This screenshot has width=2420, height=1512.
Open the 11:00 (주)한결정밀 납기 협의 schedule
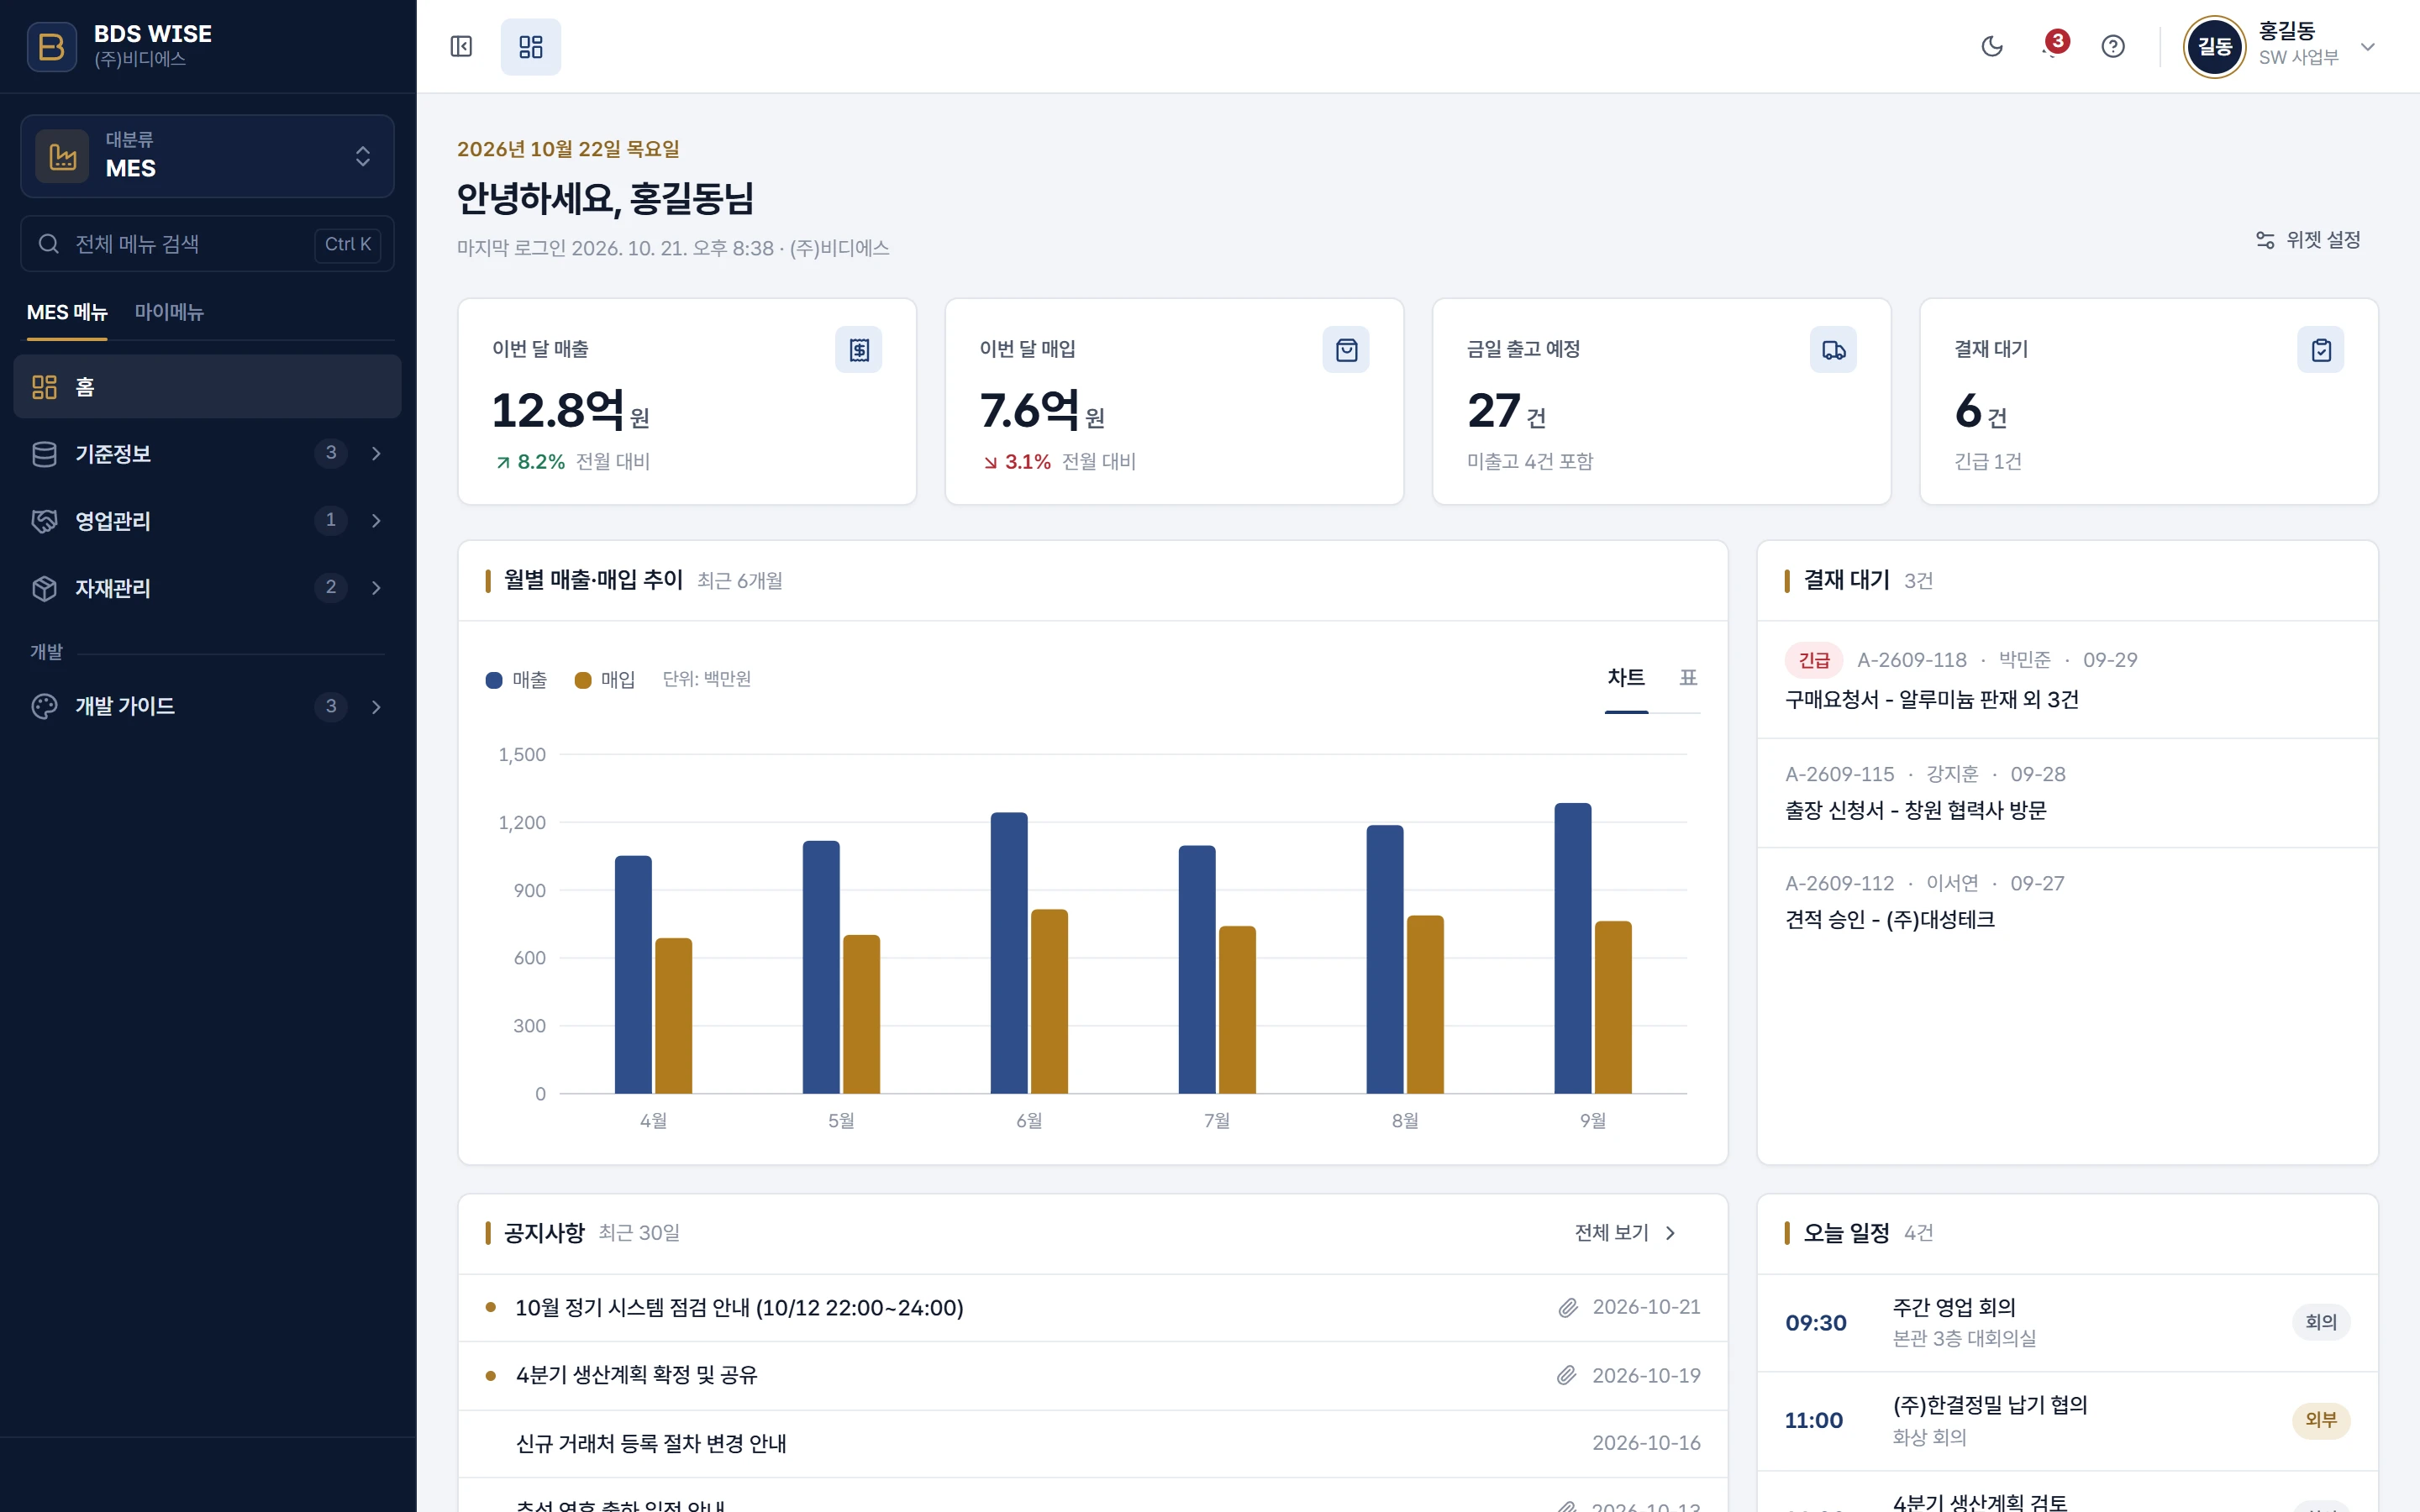(2067, 1421)
